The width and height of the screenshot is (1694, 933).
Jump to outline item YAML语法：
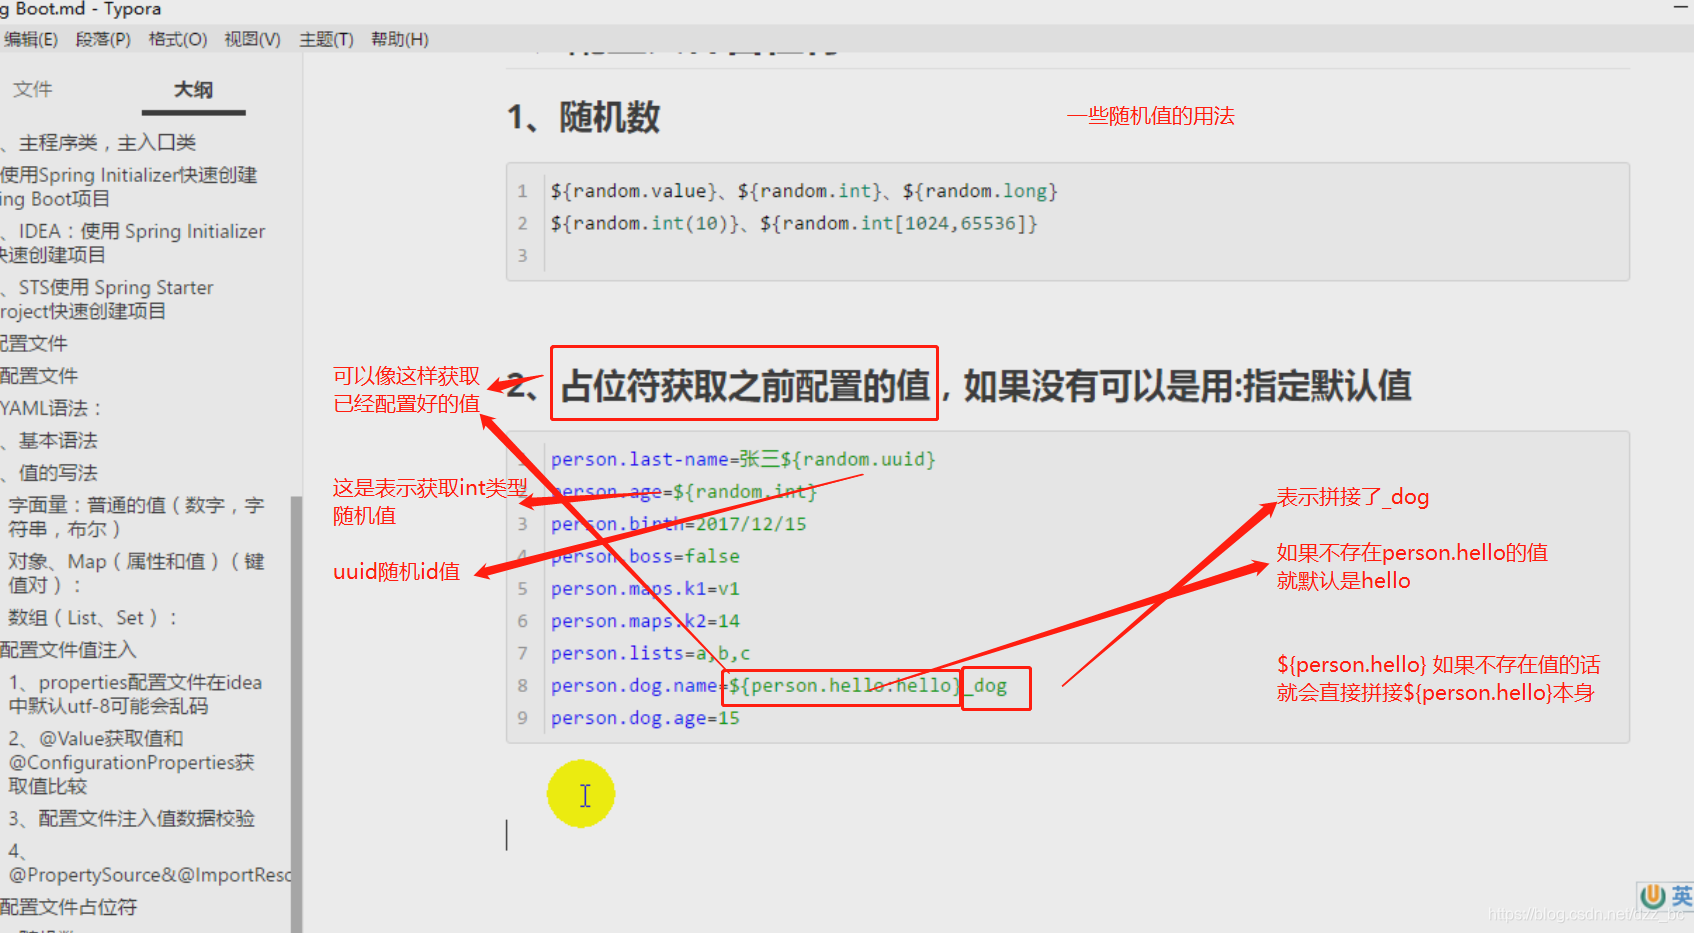51,408
